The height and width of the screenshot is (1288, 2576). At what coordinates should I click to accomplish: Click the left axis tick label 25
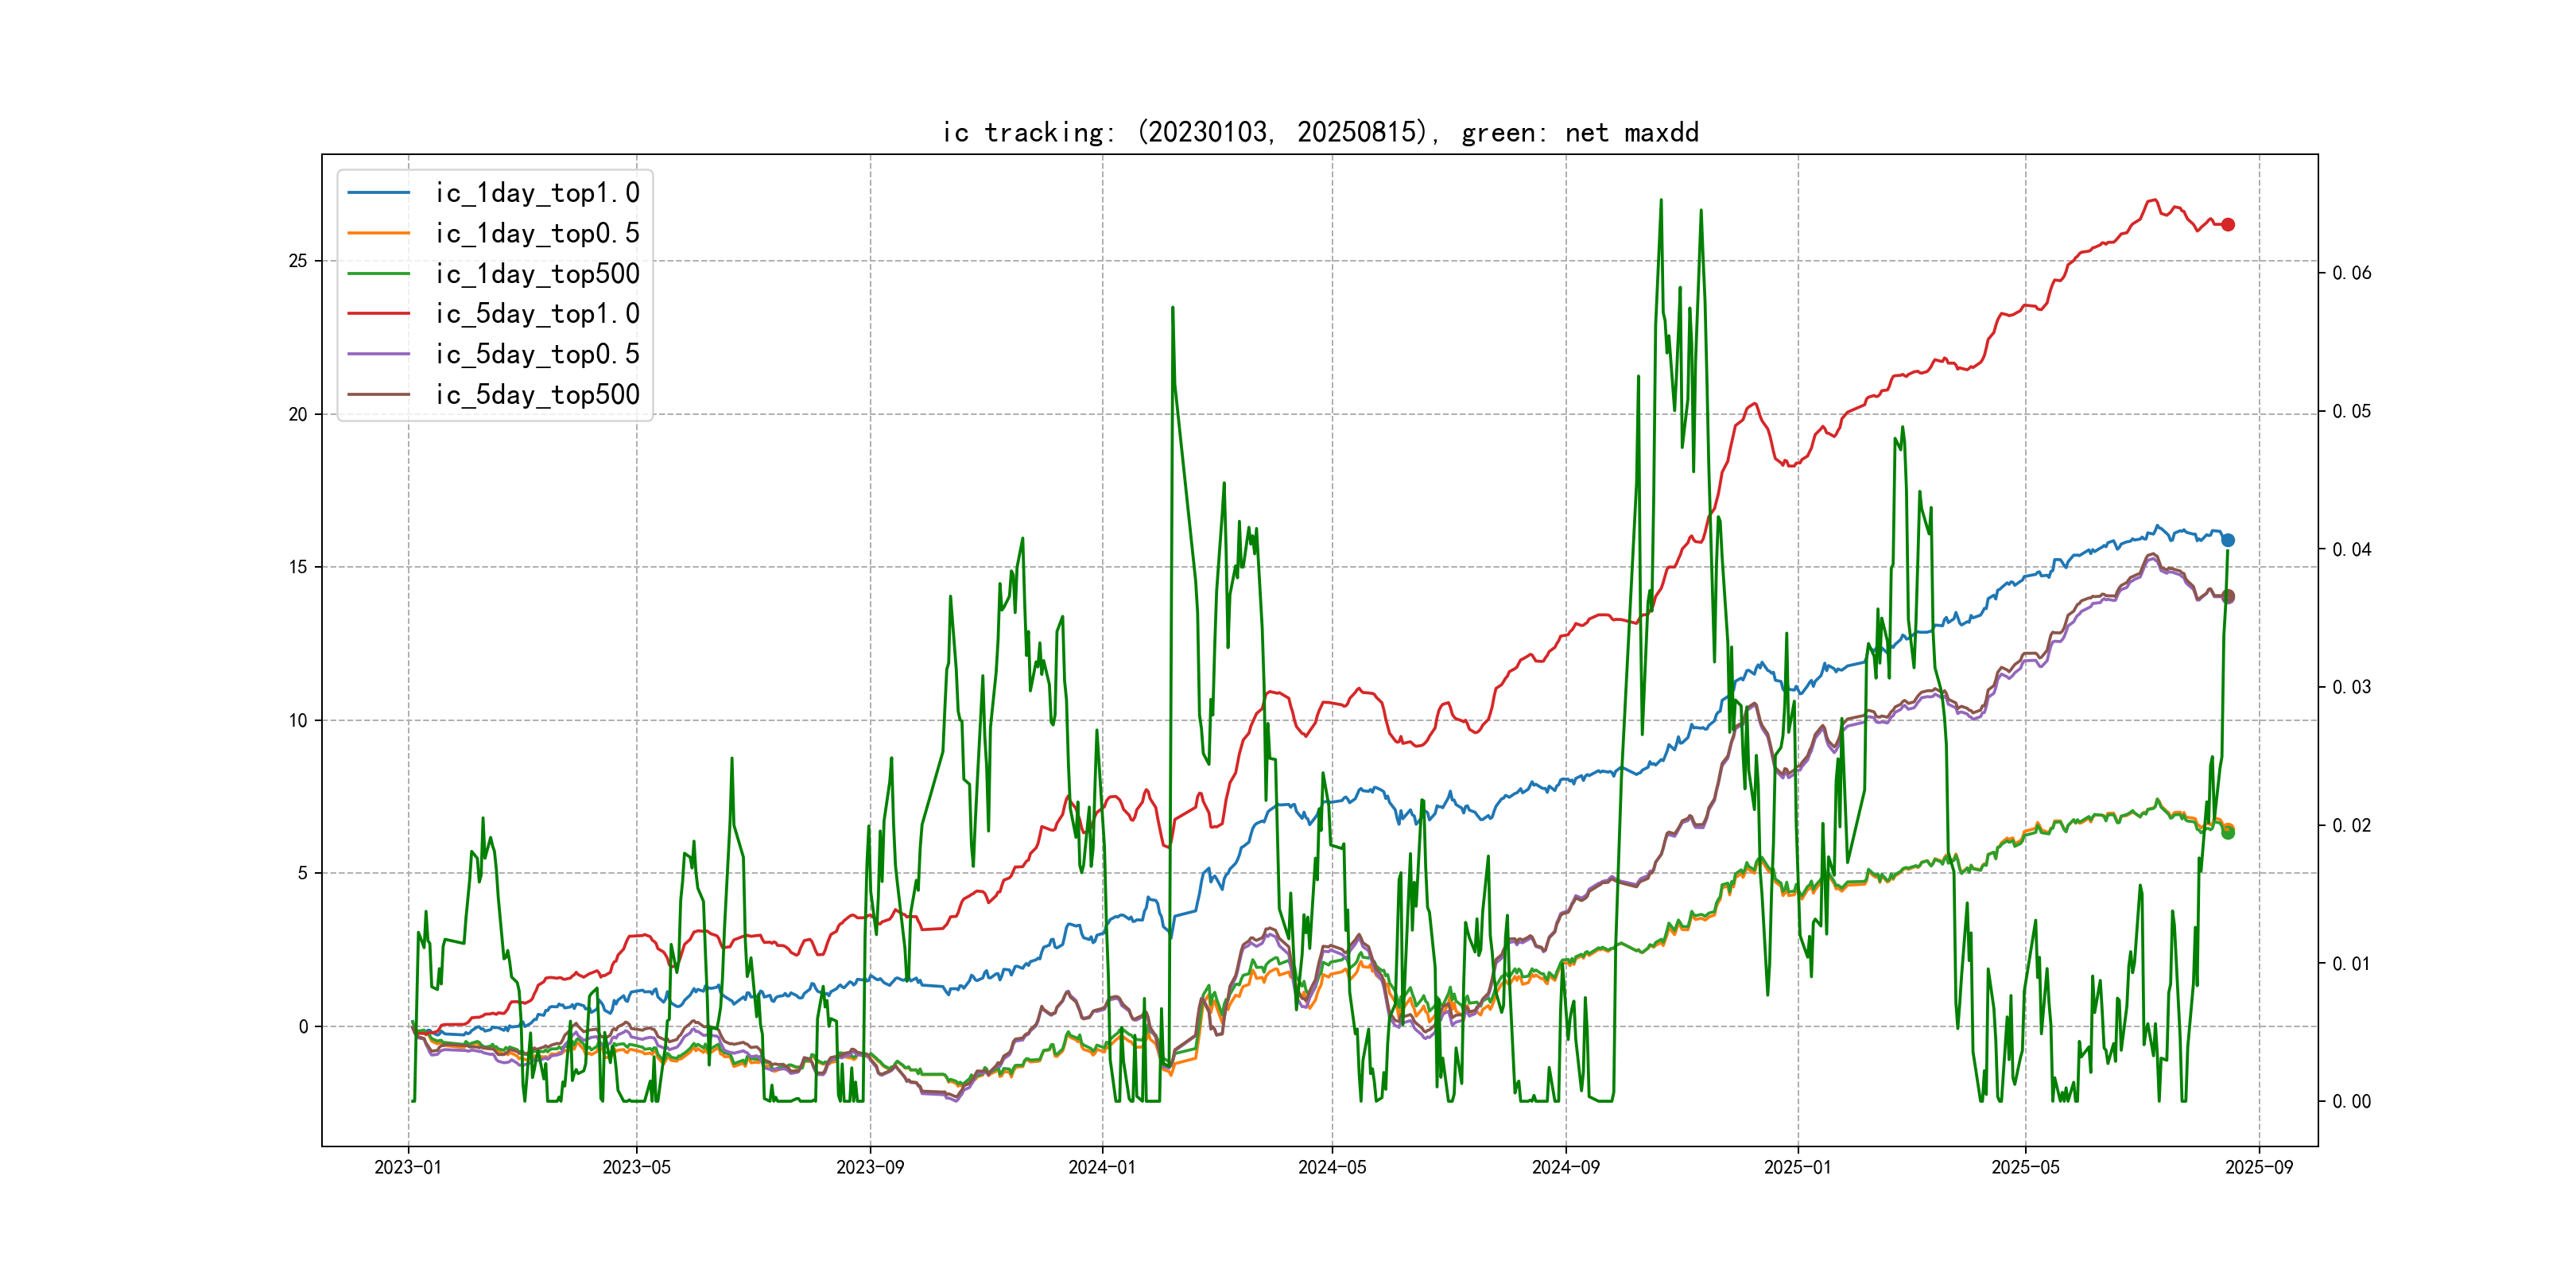tap(298, 261)
